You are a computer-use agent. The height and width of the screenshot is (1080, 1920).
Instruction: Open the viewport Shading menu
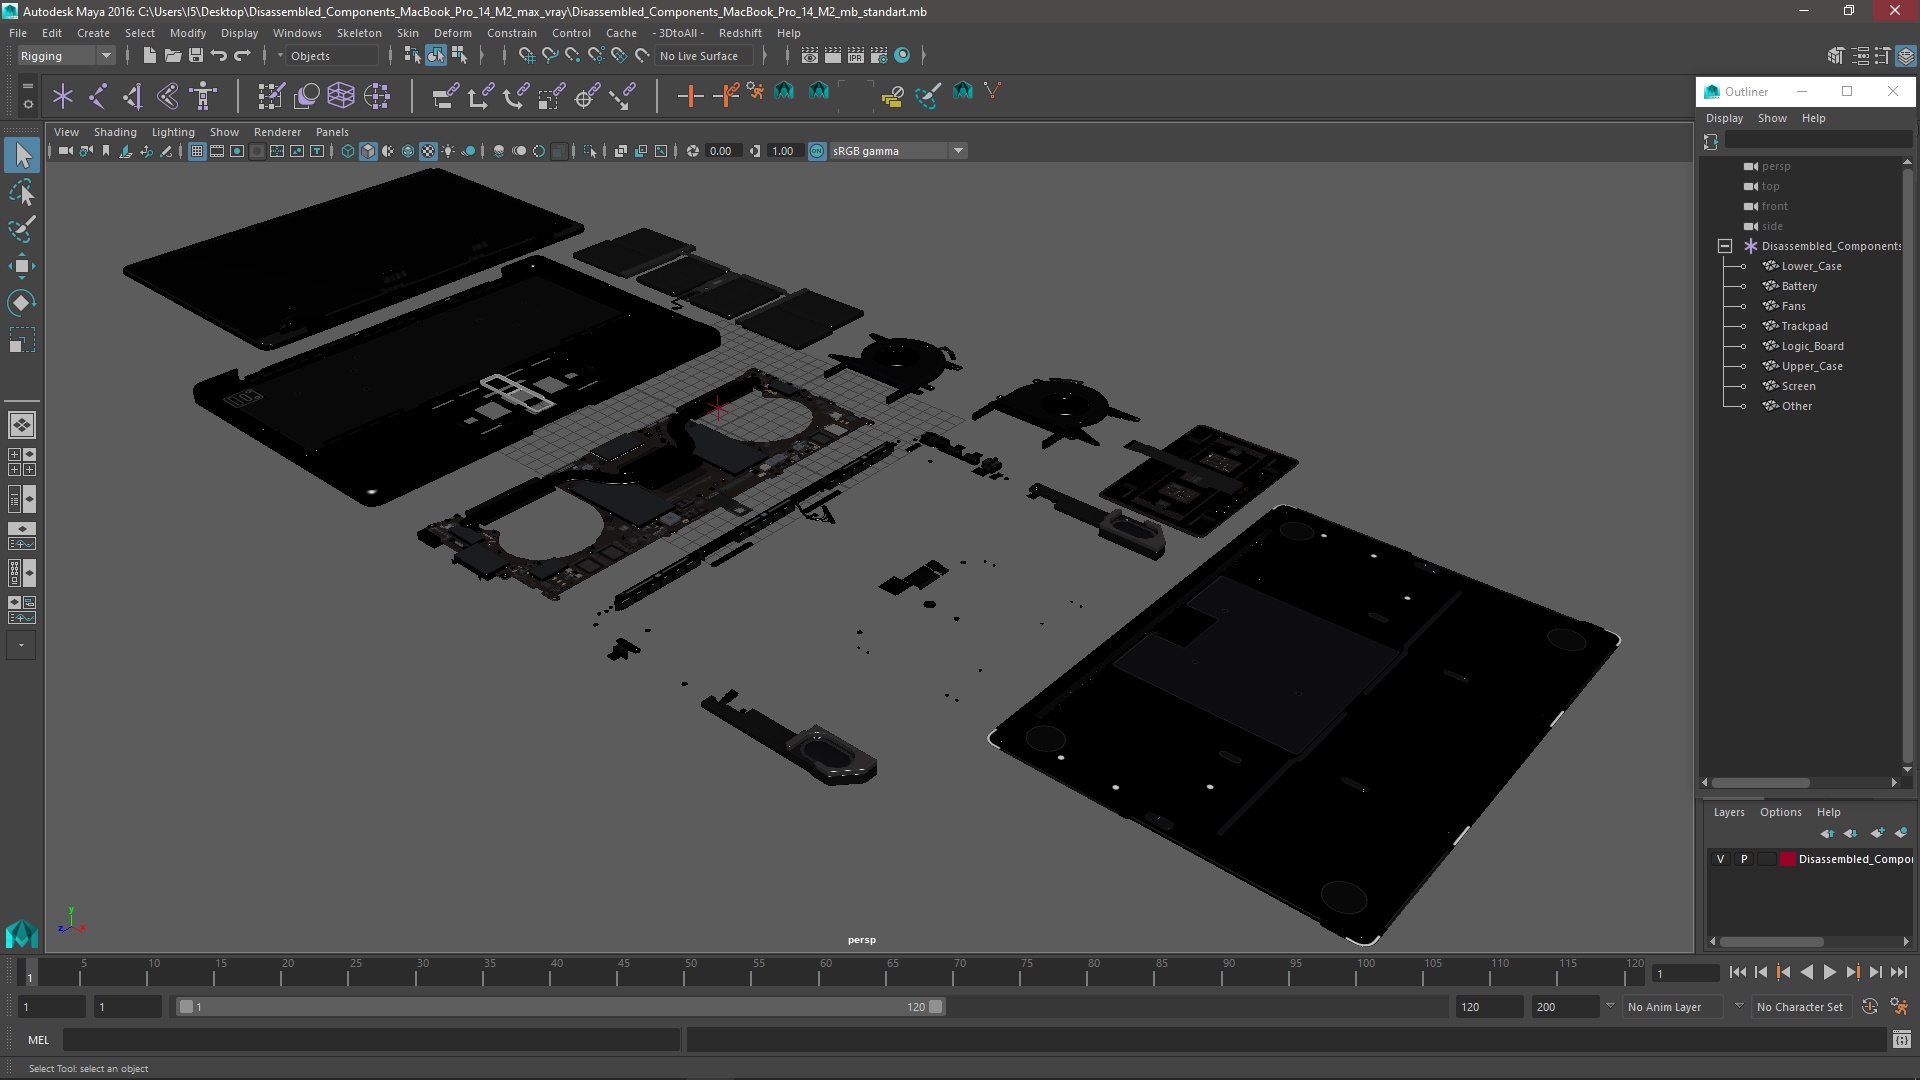coord(115,132)
